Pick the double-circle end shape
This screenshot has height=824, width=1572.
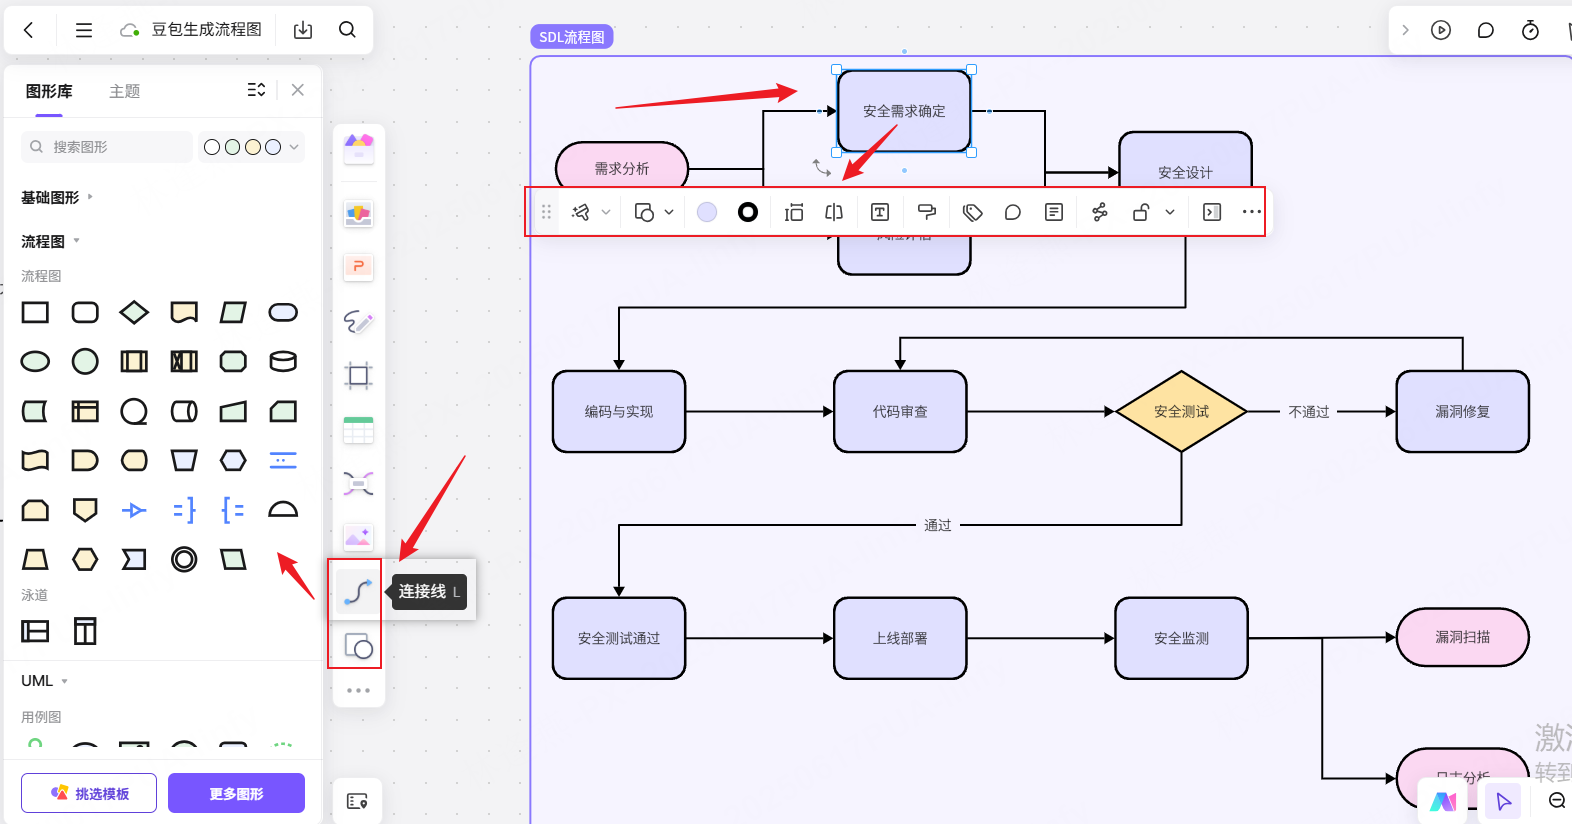[x=184, y=559]
